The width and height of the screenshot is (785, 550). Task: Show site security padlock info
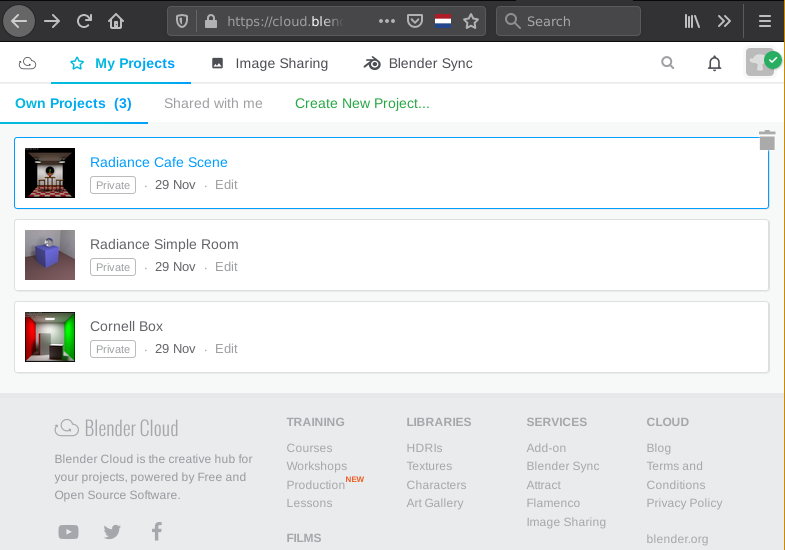pos(211,21)
